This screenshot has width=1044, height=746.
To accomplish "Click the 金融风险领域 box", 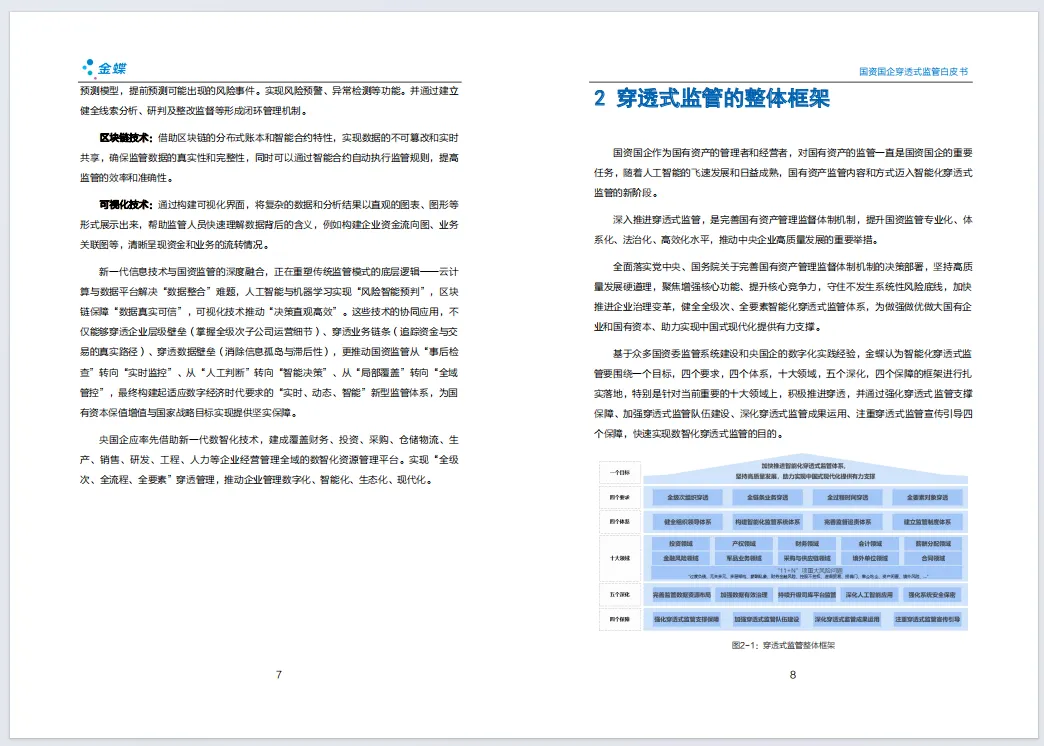I will click(680, 558).
